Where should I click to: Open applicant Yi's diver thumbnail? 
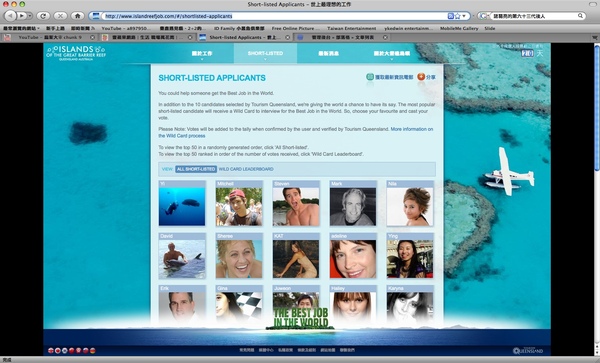[182, 207]
